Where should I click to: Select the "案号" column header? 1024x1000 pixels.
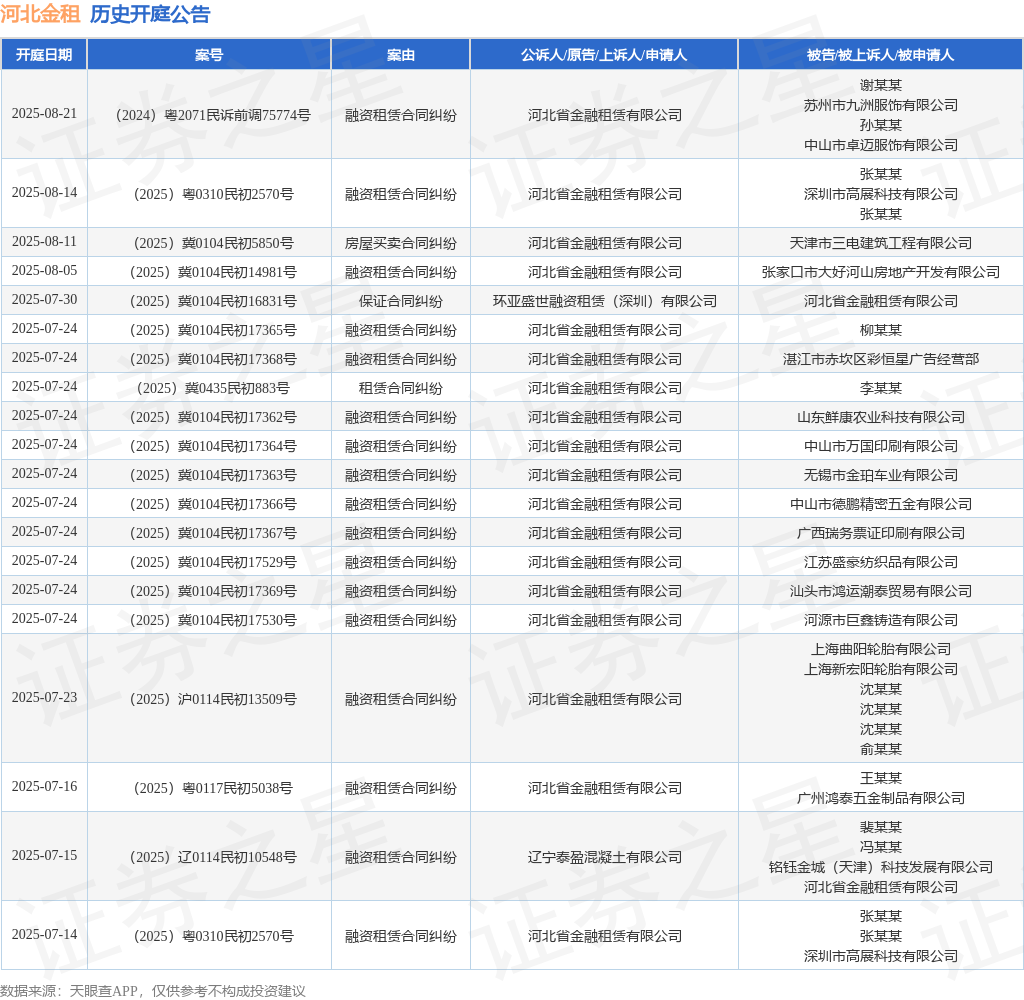click(x=209, y=55)
